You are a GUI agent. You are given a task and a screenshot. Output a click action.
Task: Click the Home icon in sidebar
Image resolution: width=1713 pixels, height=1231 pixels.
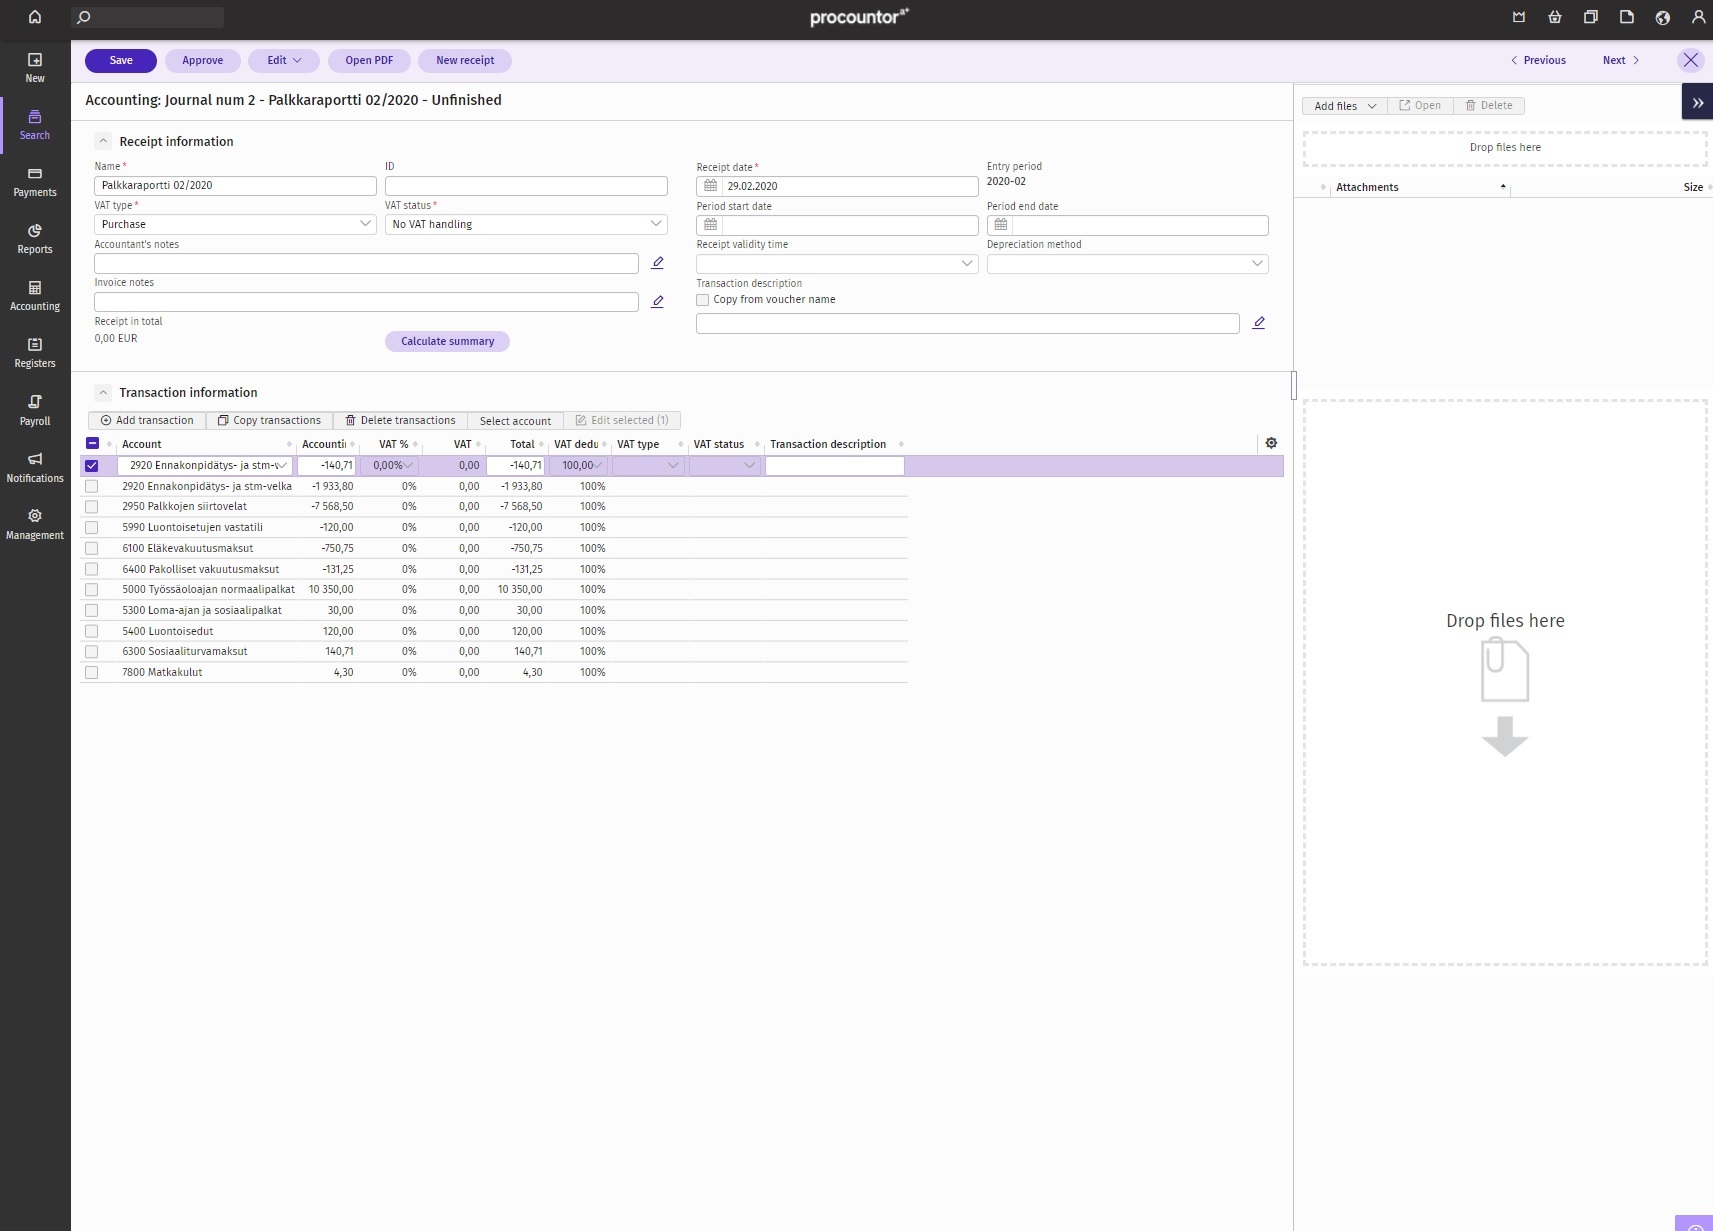(x=34, y=17)
